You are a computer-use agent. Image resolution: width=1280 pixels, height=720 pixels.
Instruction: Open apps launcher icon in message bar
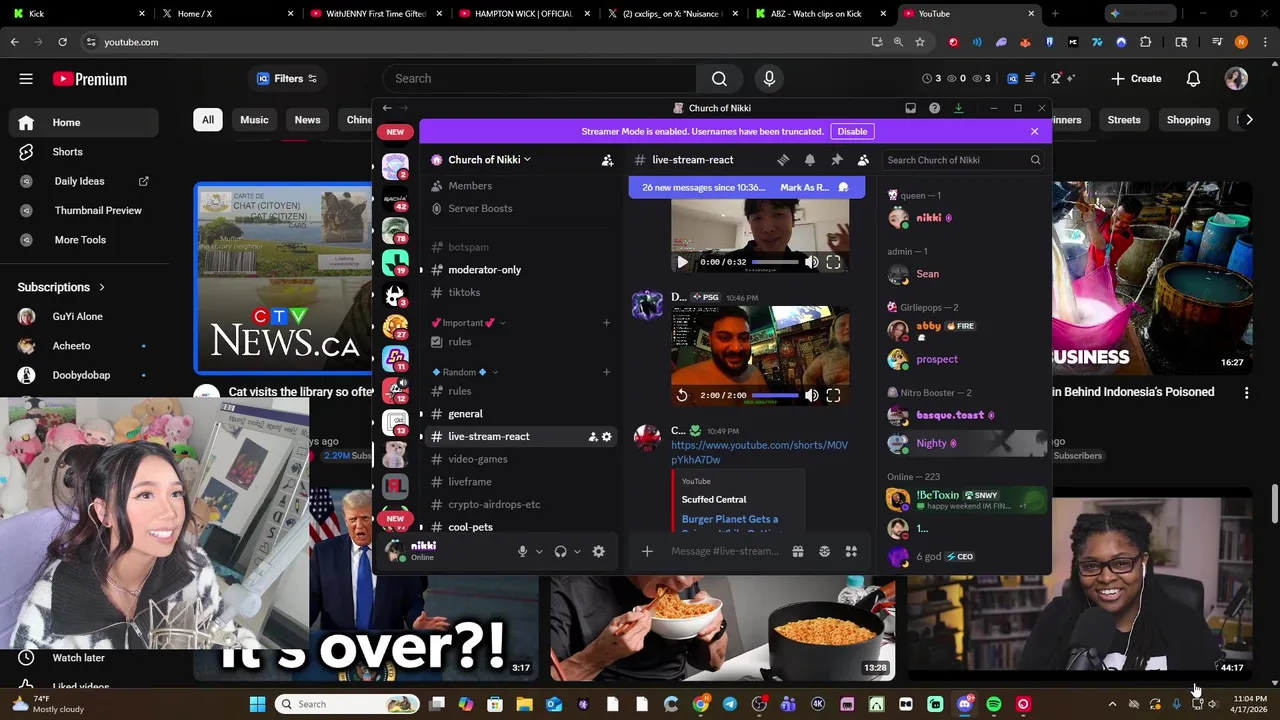point(851,551)
